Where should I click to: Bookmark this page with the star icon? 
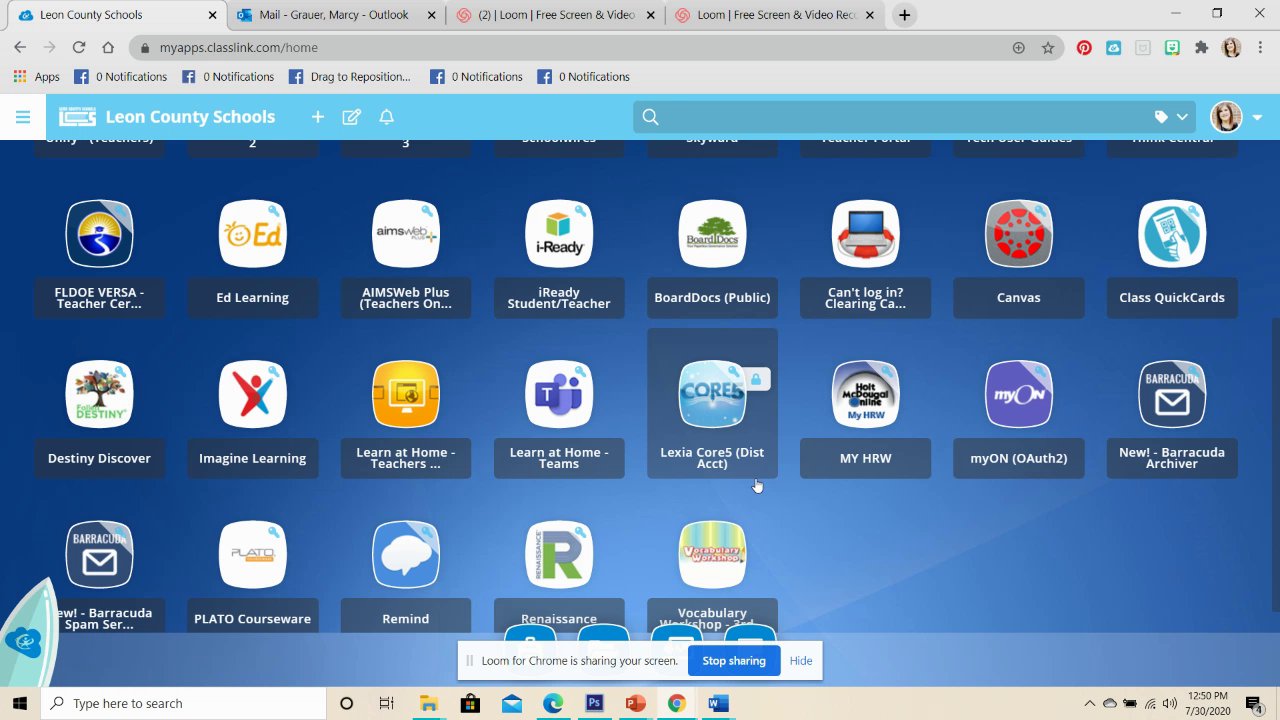[1047, 47]
